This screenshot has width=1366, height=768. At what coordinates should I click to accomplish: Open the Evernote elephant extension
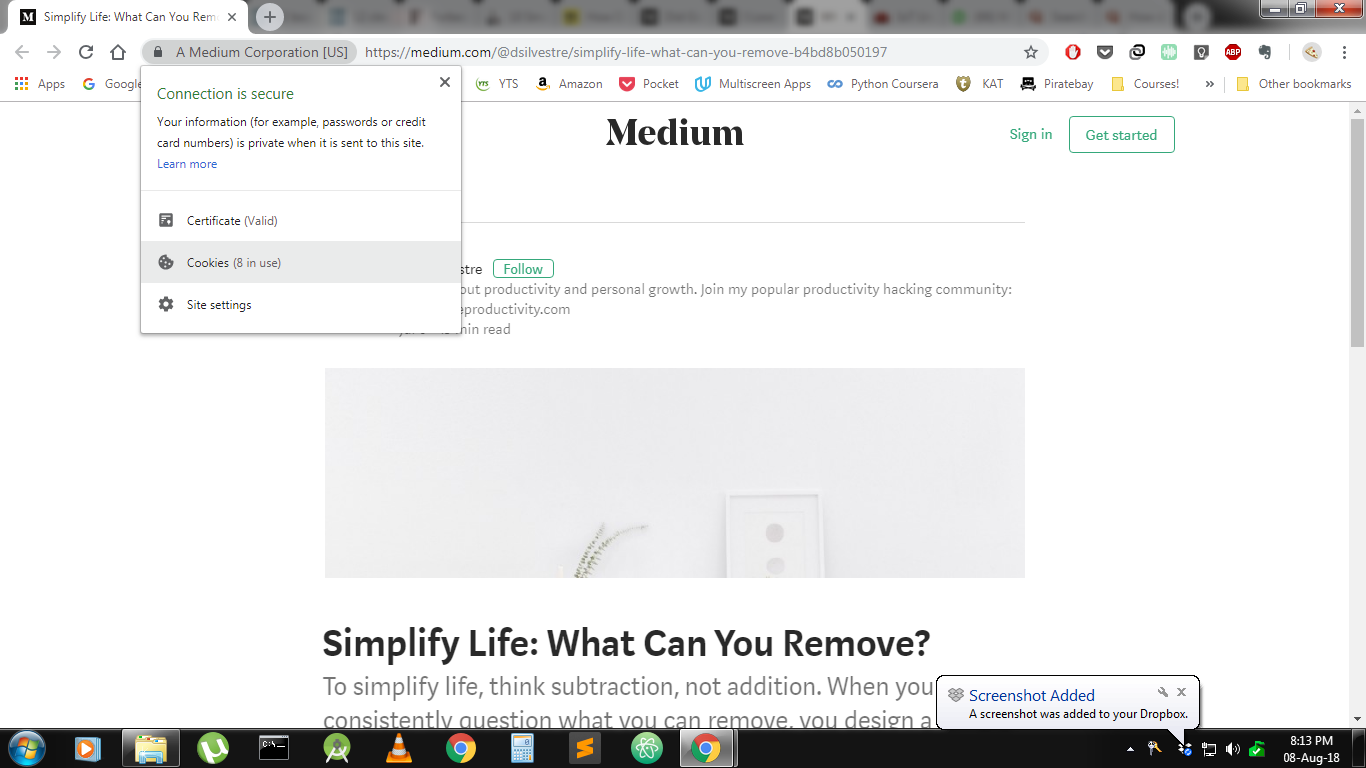pyautogui.click(x=1265, y=52)
